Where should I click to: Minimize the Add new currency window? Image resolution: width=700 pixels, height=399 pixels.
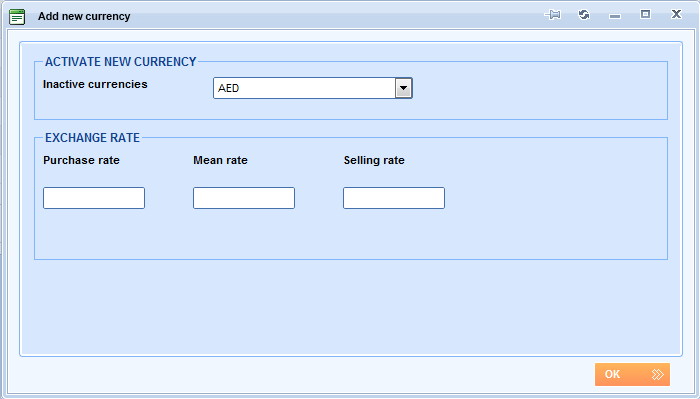point(615,17)
